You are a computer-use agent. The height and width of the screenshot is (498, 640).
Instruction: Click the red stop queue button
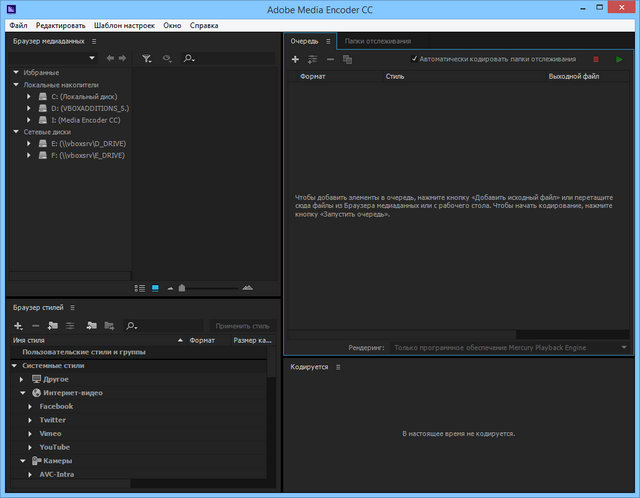coord(596,60)
